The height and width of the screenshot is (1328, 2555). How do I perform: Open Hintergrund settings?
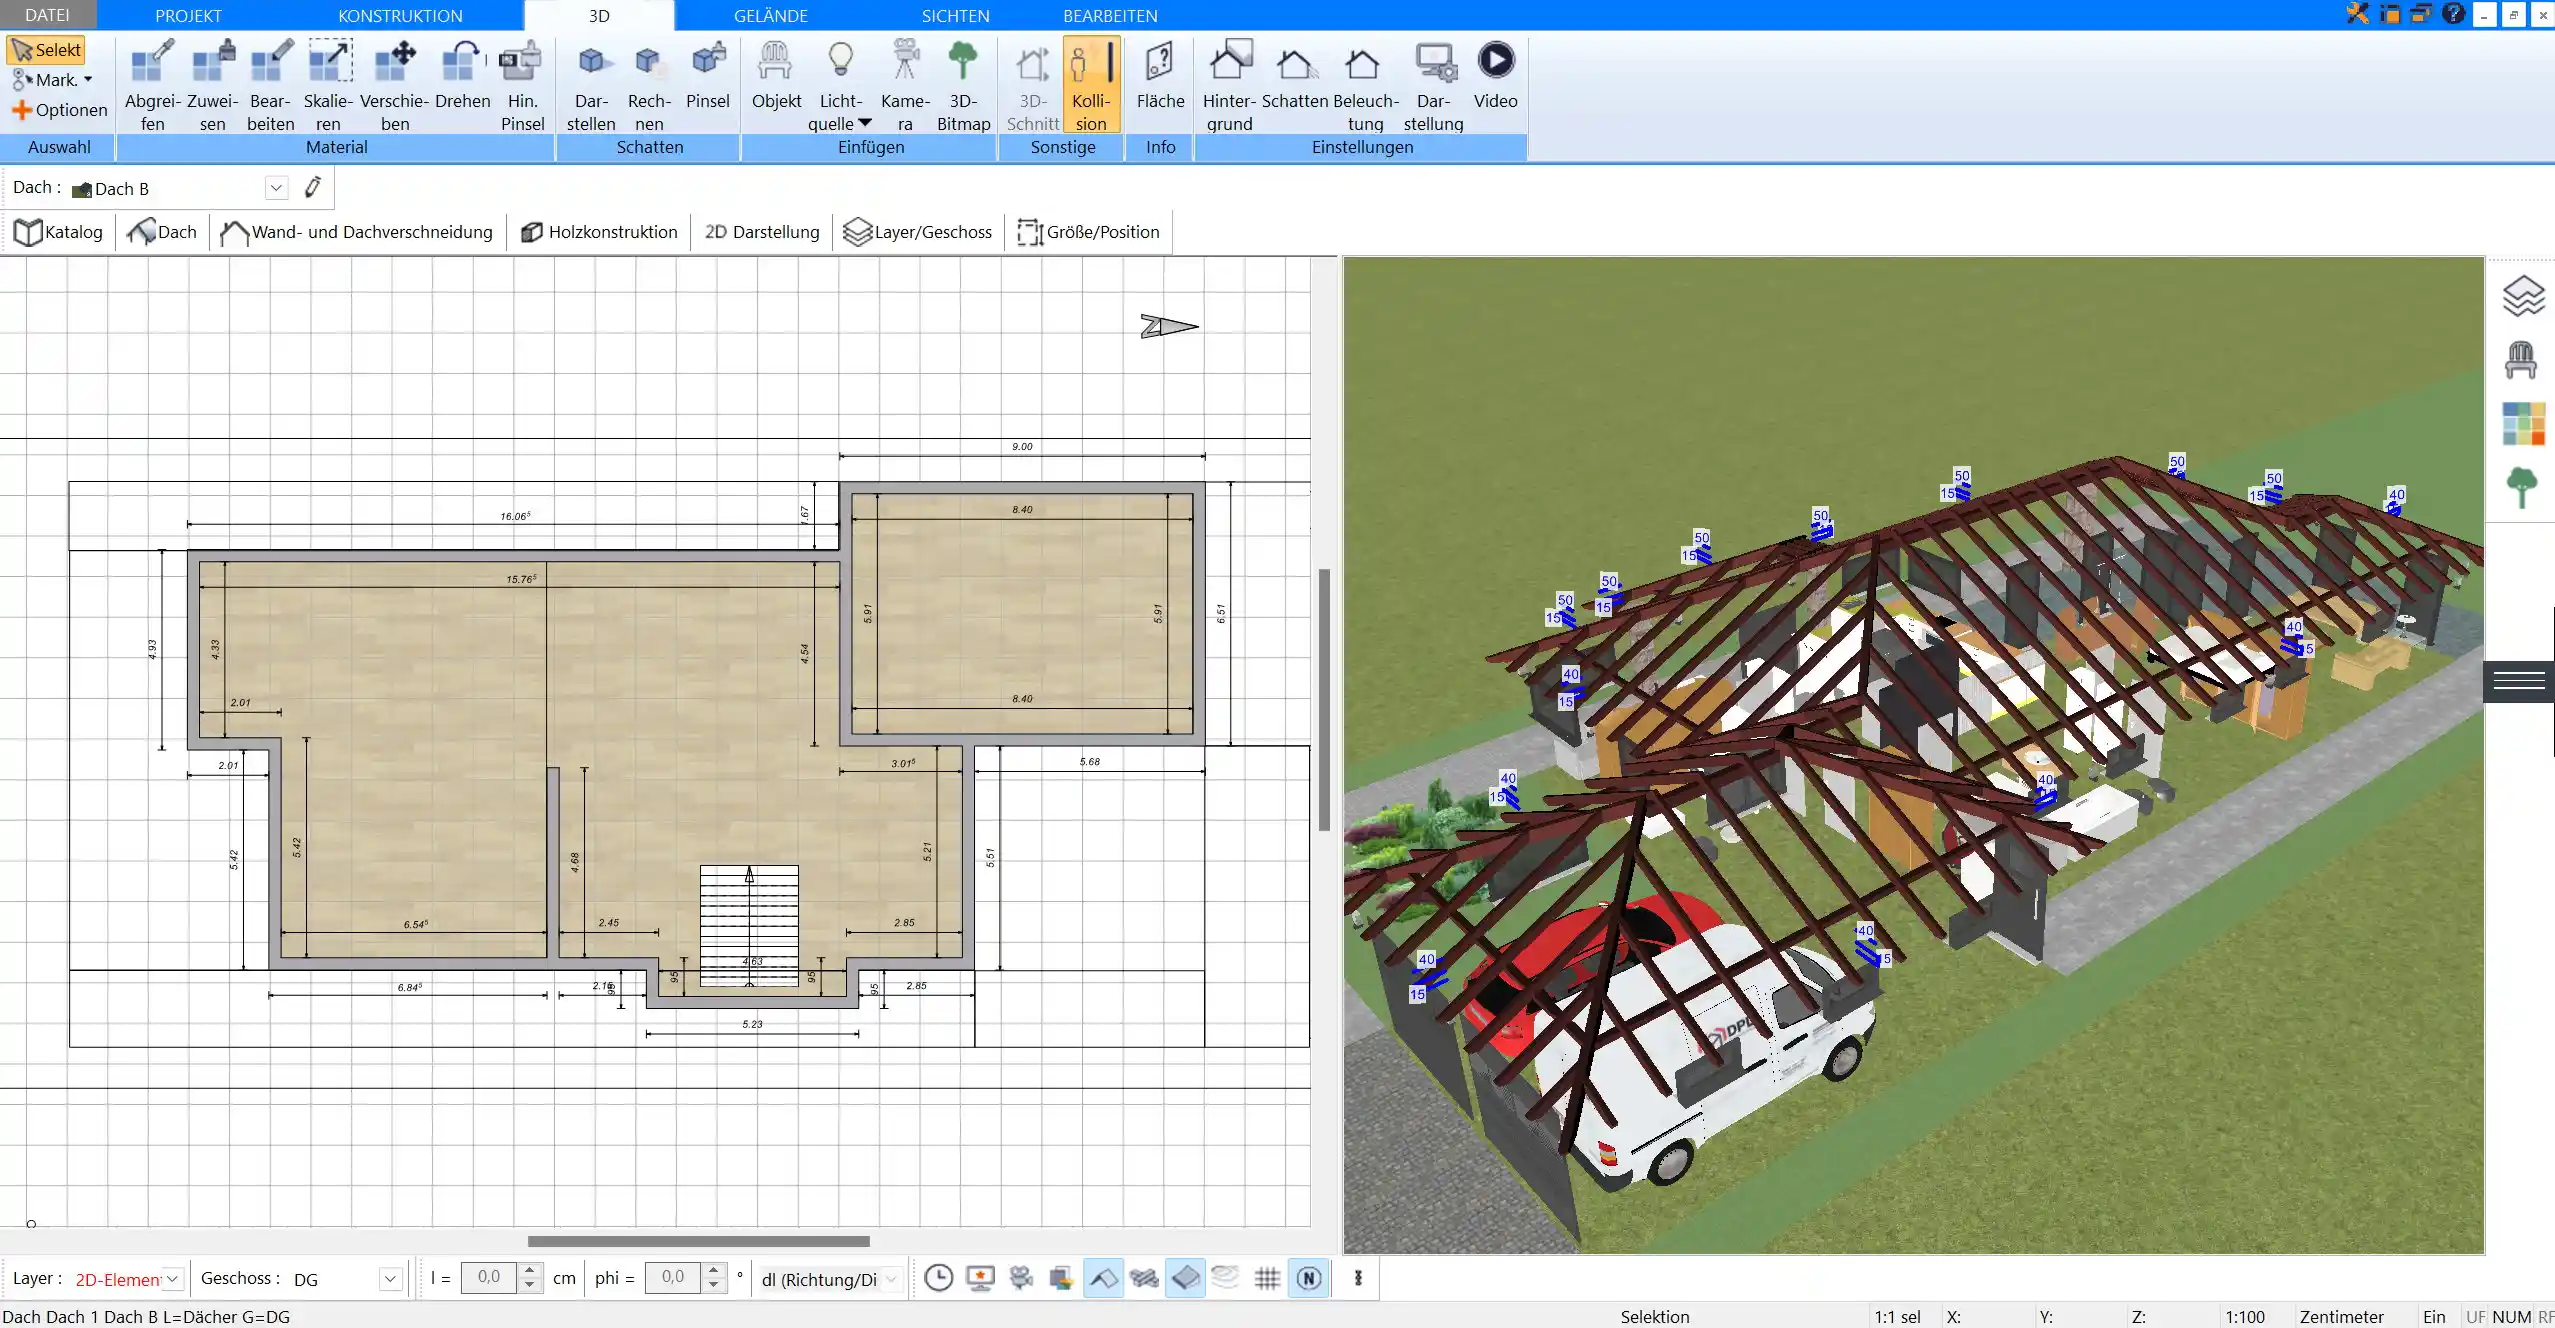coord(1229,85)
